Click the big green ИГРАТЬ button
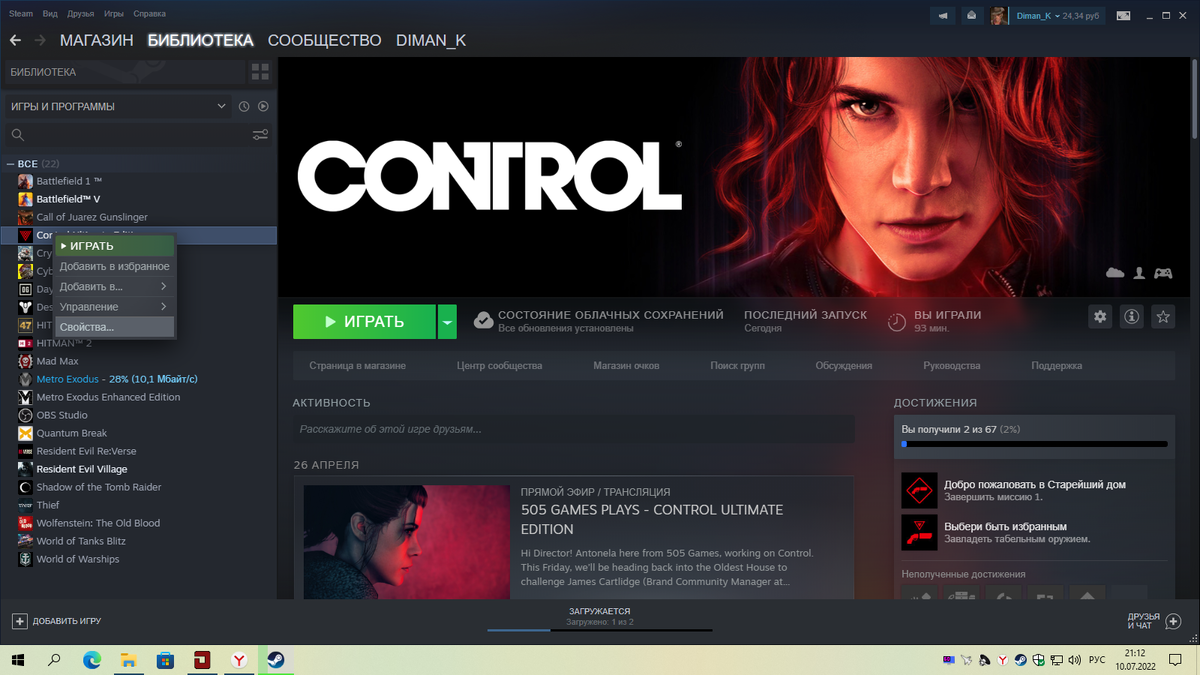Screen dimensions: 1200x675 point(364,322)
